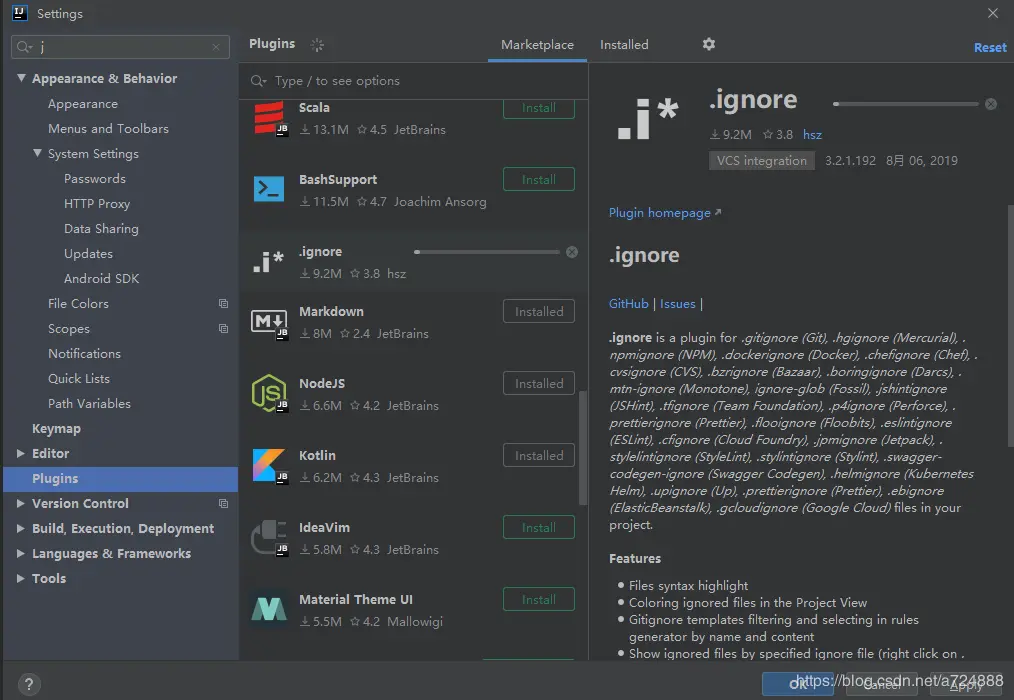Expand Languages & Frameworks section
Screen dimensions: 1014x700
(x=21, y=554)
